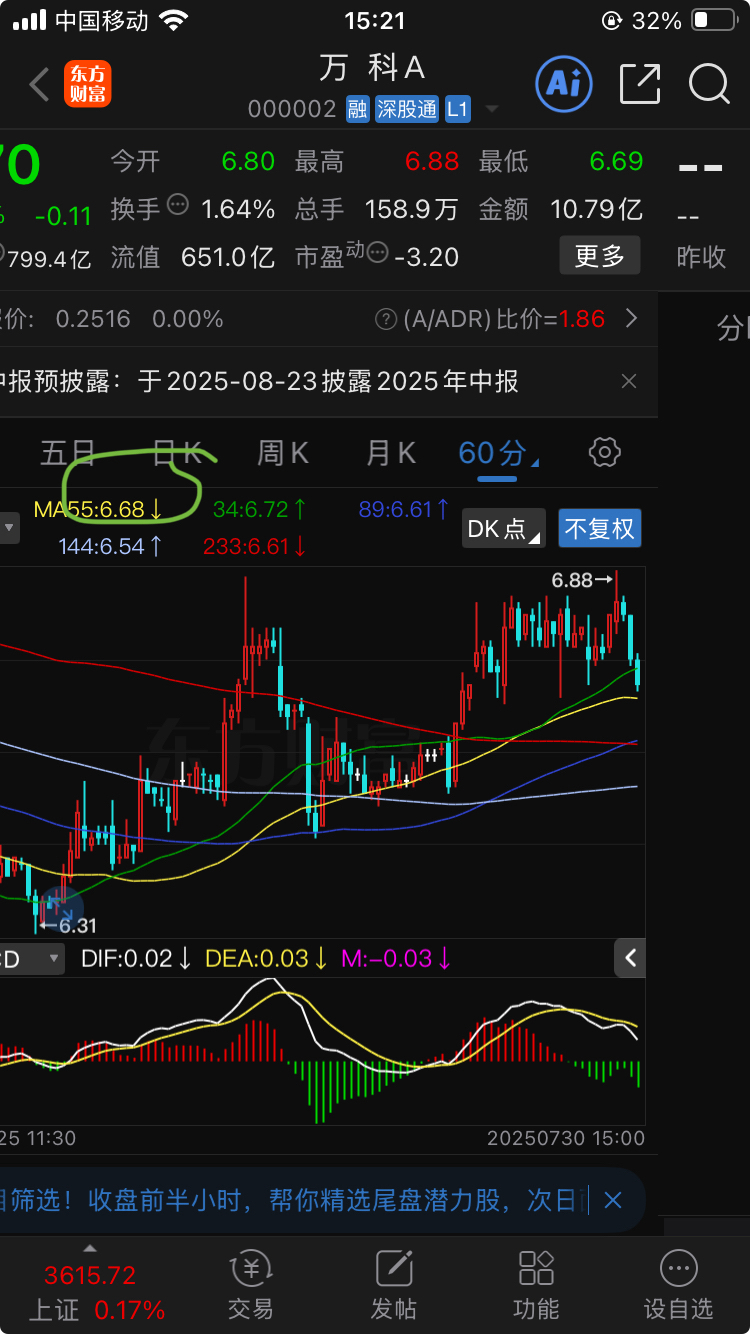Open the 60分 period dropdown
The height and width of the screenshot is (1334, 750).
point(498,453)
